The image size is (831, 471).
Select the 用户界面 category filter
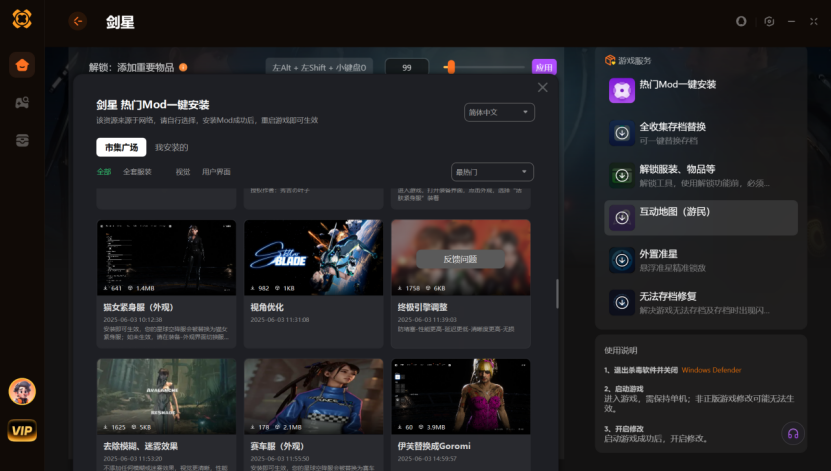coord(216,172)
